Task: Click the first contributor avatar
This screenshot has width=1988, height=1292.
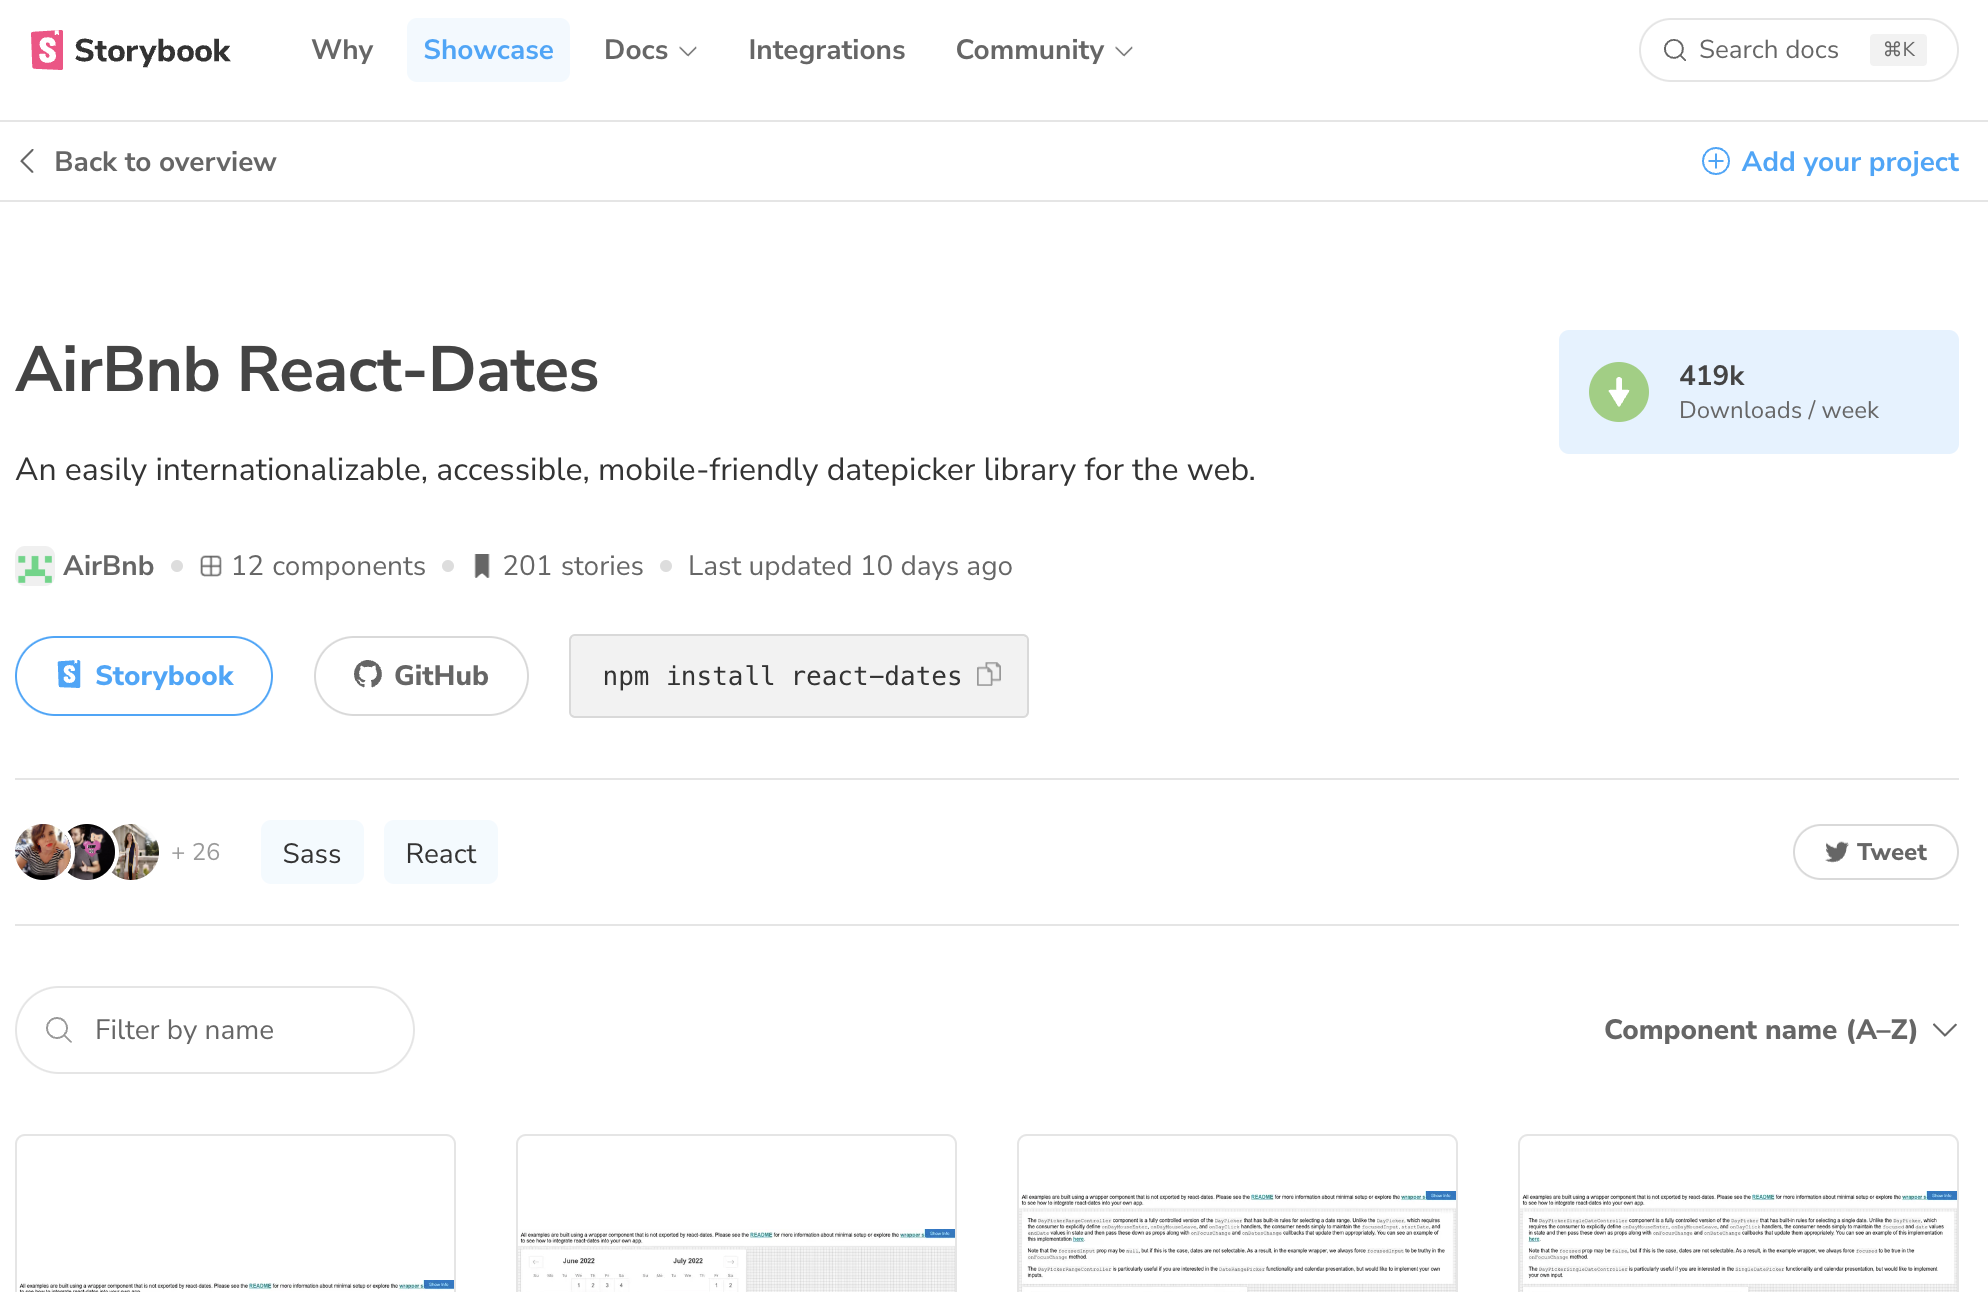Action: coord(42,852)
